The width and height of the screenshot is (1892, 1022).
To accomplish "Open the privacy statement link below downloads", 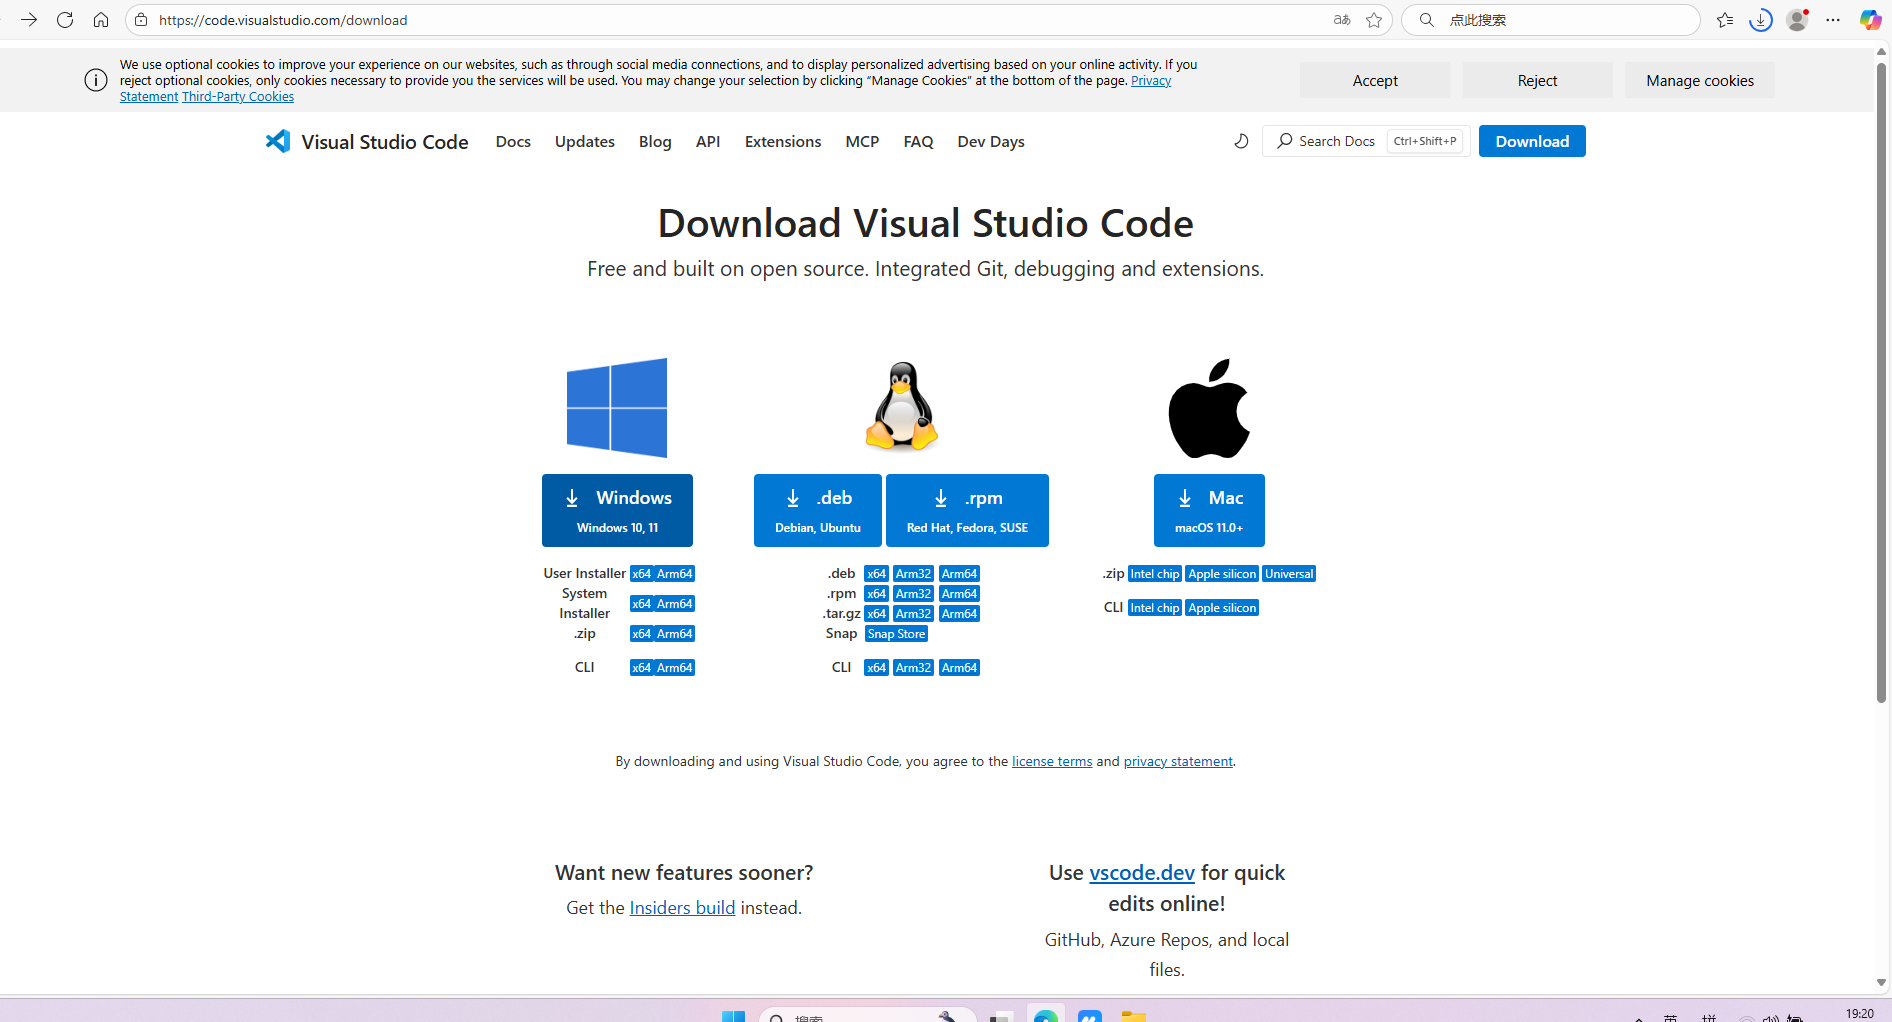I will (x=1178, y=762).
